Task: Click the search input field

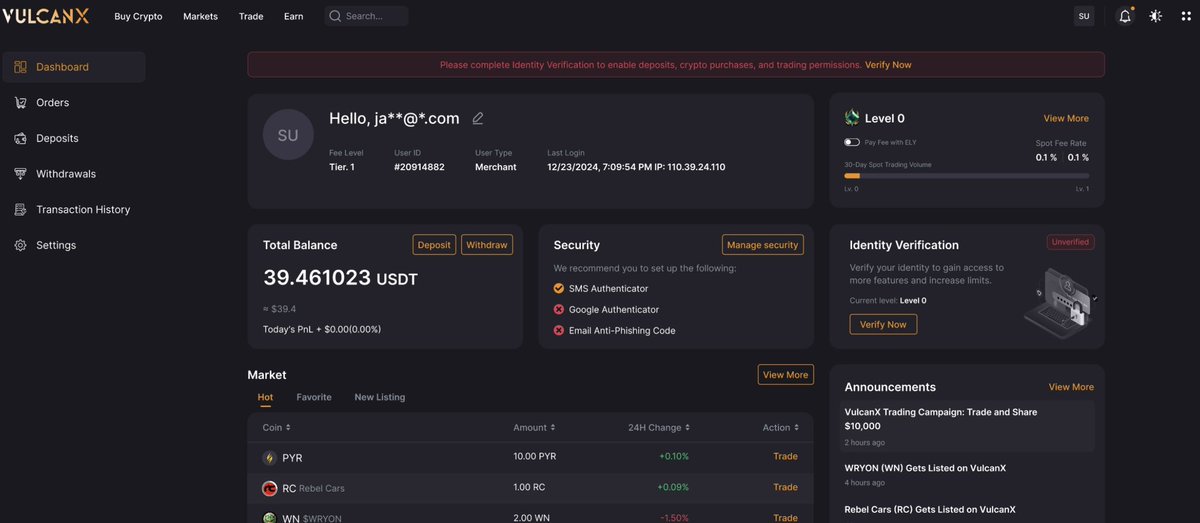Action: point(366,16)
